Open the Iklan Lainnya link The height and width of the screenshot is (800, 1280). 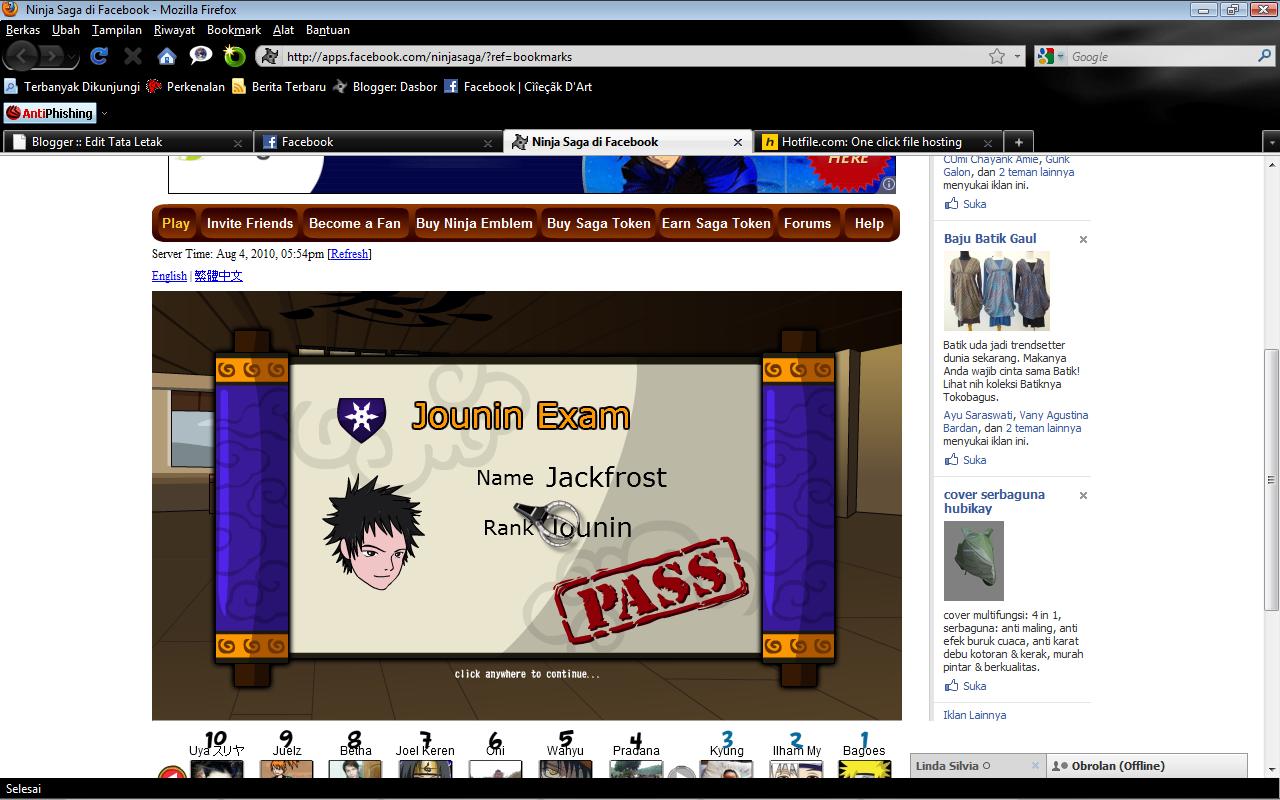(x=975, y=715)
